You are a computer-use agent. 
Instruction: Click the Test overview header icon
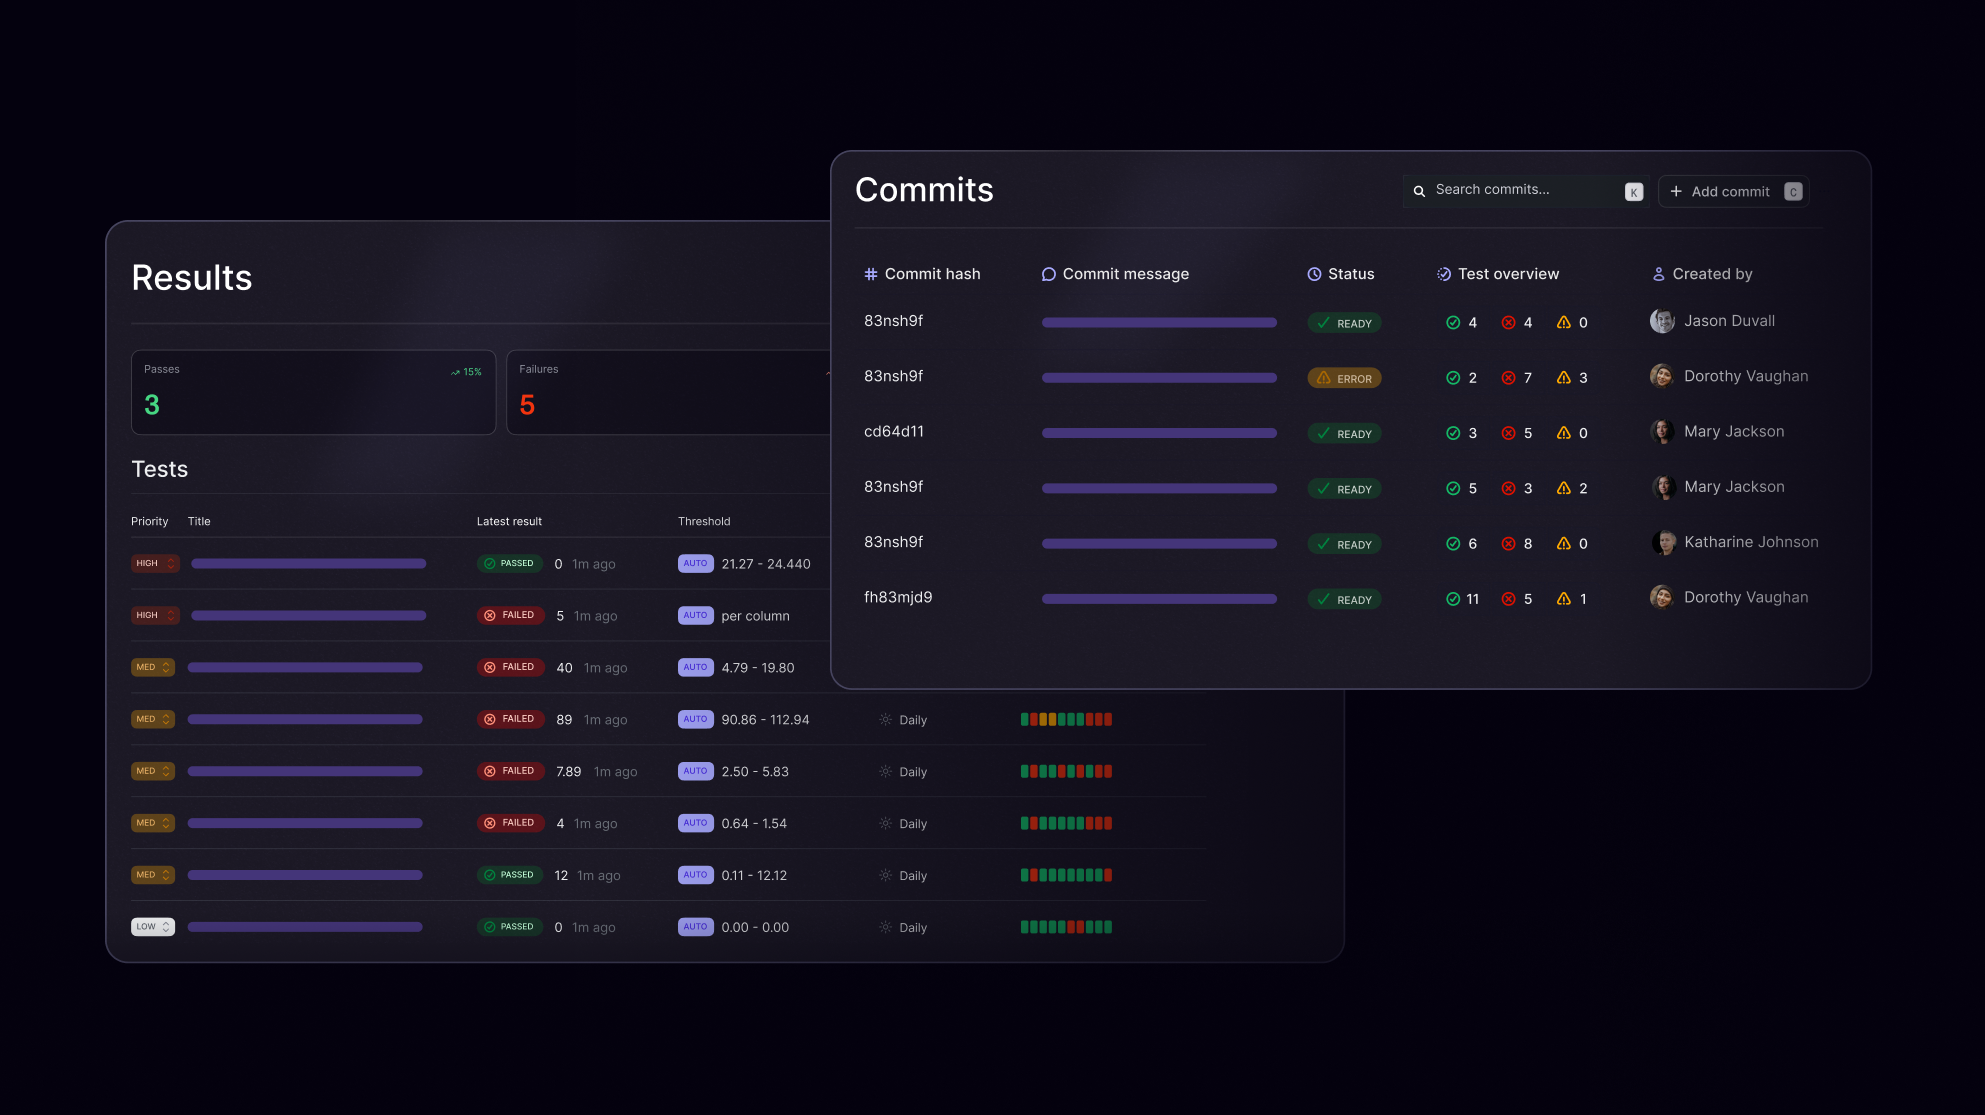click(1443, 274)
